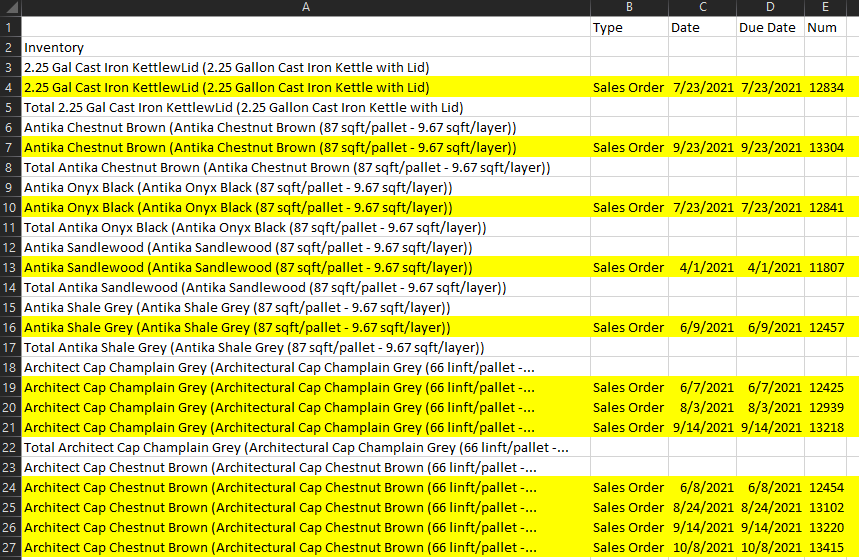Select the Inventory cell in row 2
This screenshot has width=859, height=560.
306,47
